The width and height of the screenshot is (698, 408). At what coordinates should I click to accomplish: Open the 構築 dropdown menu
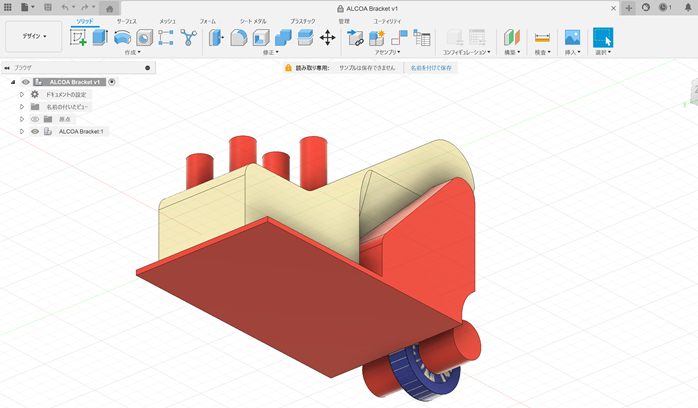click(512, 53)
